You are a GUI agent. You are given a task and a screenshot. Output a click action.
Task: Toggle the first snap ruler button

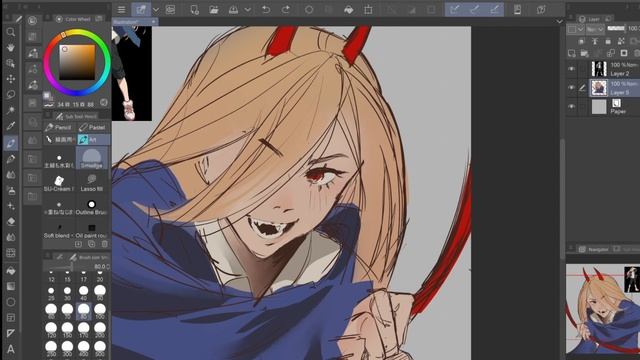click(x=455, y=10)
